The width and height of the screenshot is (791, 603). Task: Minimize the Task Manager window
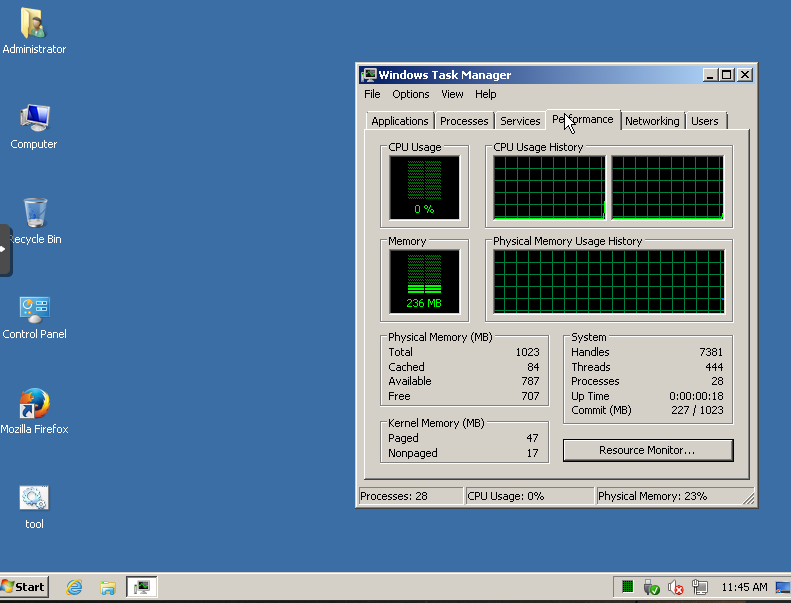710,75
